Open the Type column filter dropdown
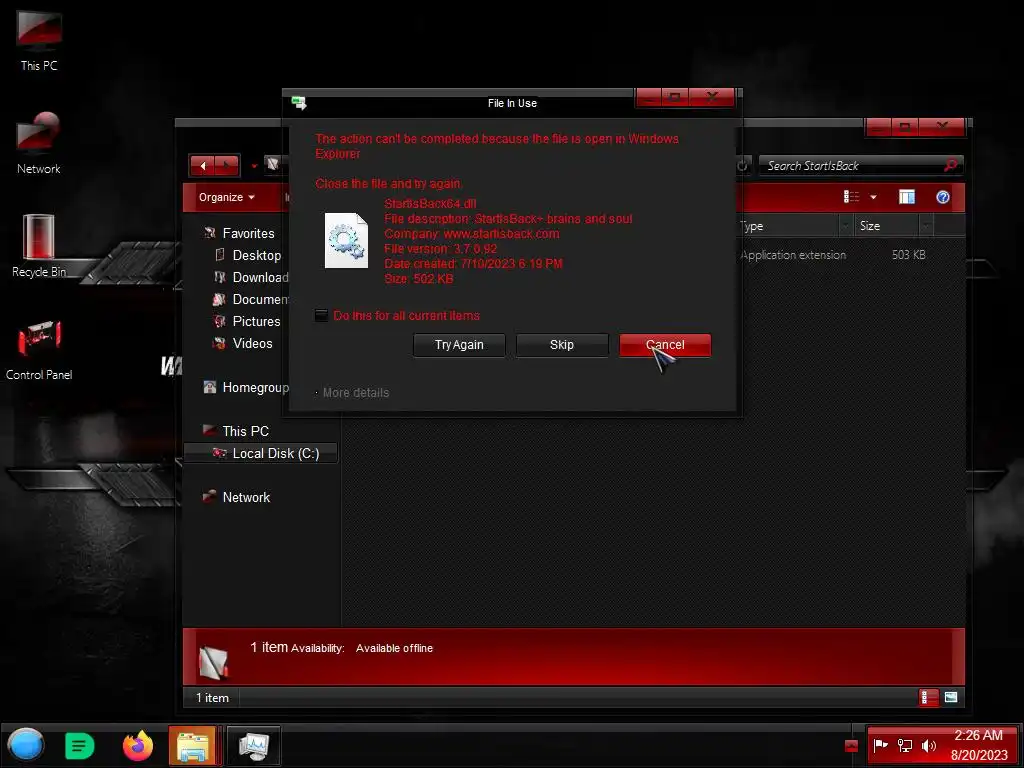This screenshot has height=768, width=1024. pos(846,226)
